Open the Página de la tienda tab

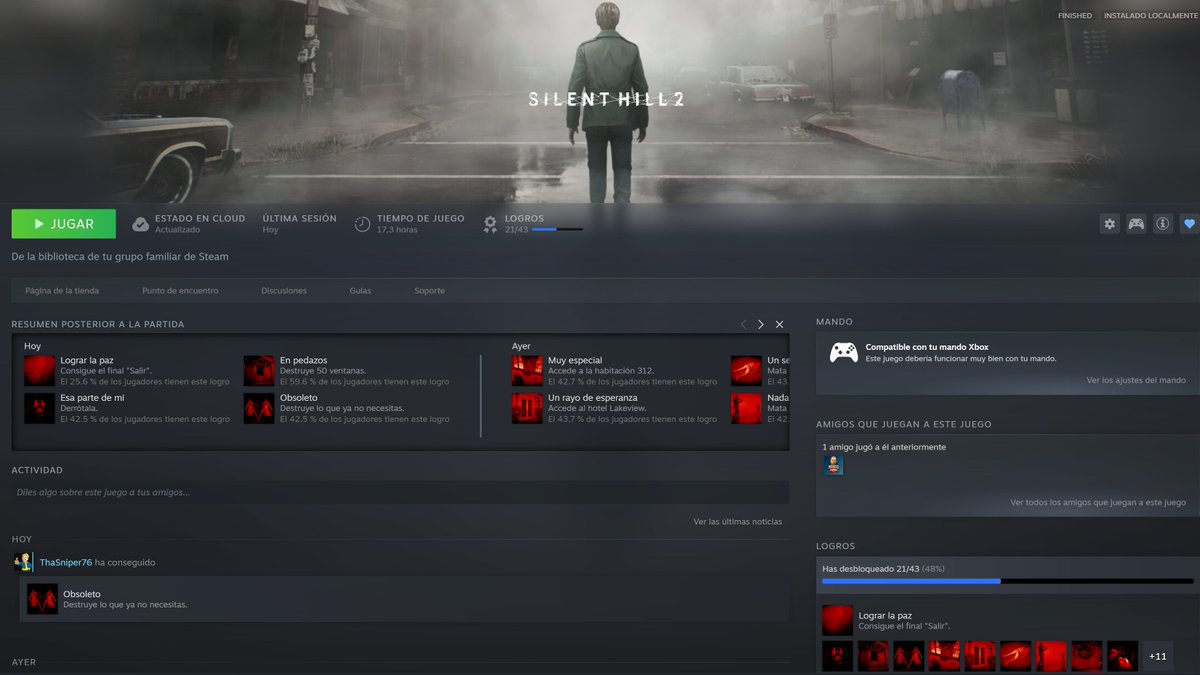pyautogui.click(x=62, y=291)
